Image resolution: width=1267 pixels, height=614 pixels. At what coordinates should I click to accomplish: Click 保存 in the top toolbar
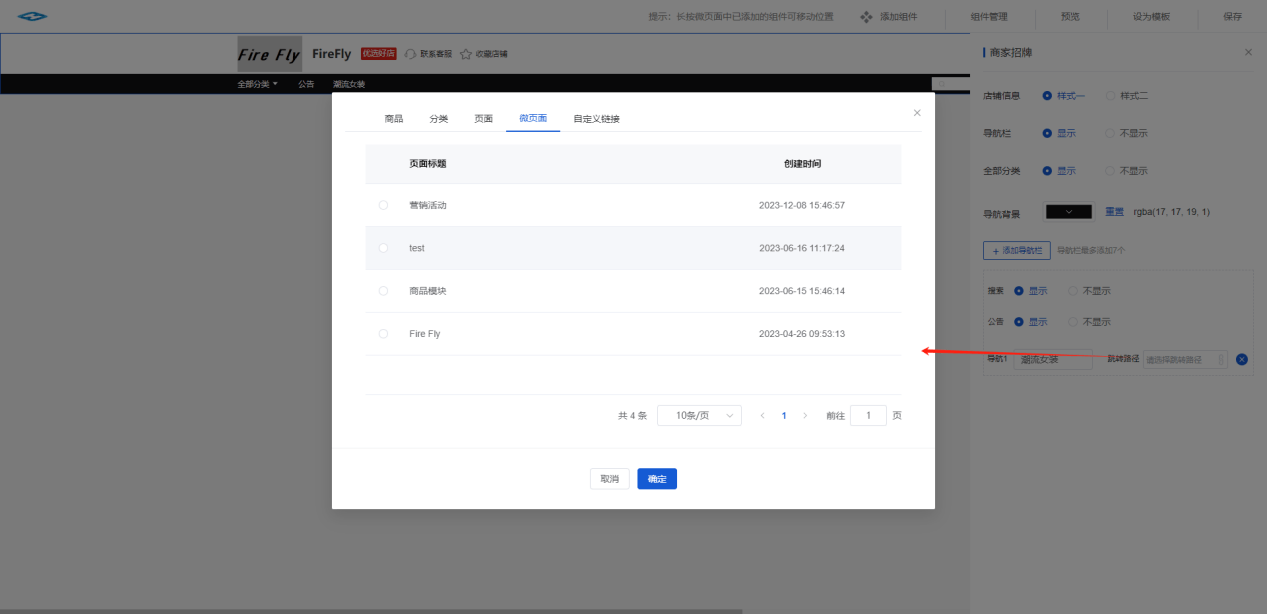click(x=1232, y=17)
